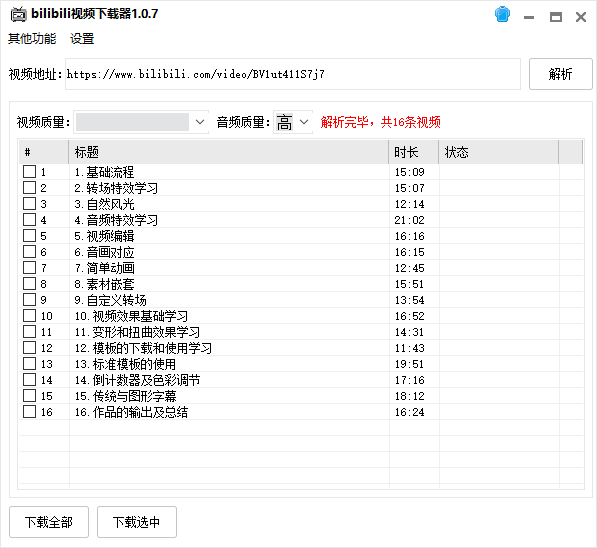Click the 时长 column header
The height and width of the screenshot is (548, 597).
click(x=414, y=152)
